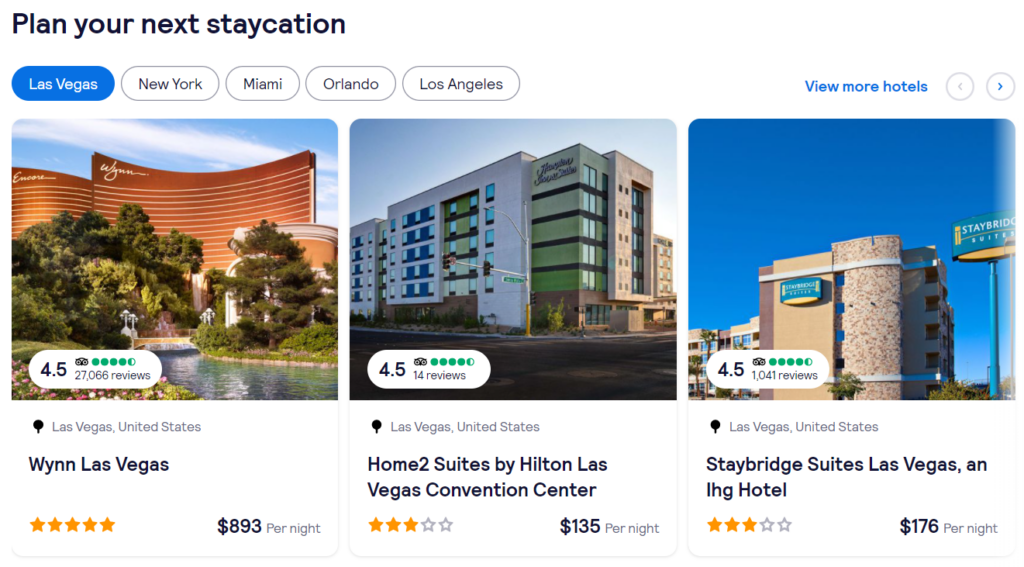Open the View more hotels link
This screenshot has width=1024, height=567.
click(x=866, y=86)
